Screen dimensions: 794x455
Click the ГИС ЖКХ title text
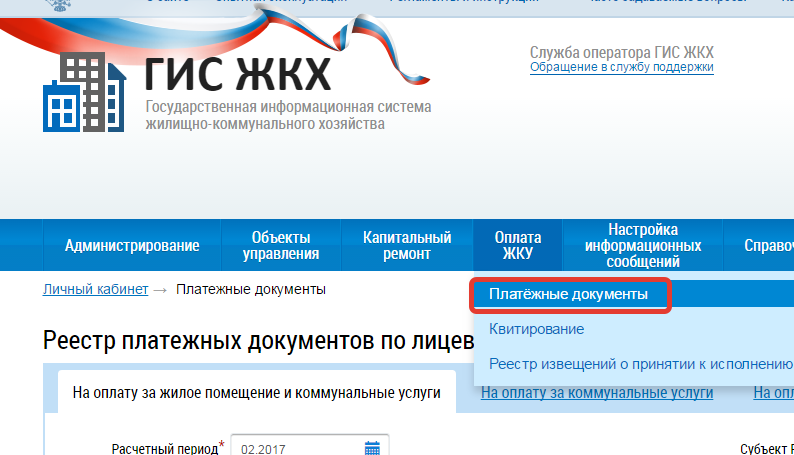pos(237,74)
